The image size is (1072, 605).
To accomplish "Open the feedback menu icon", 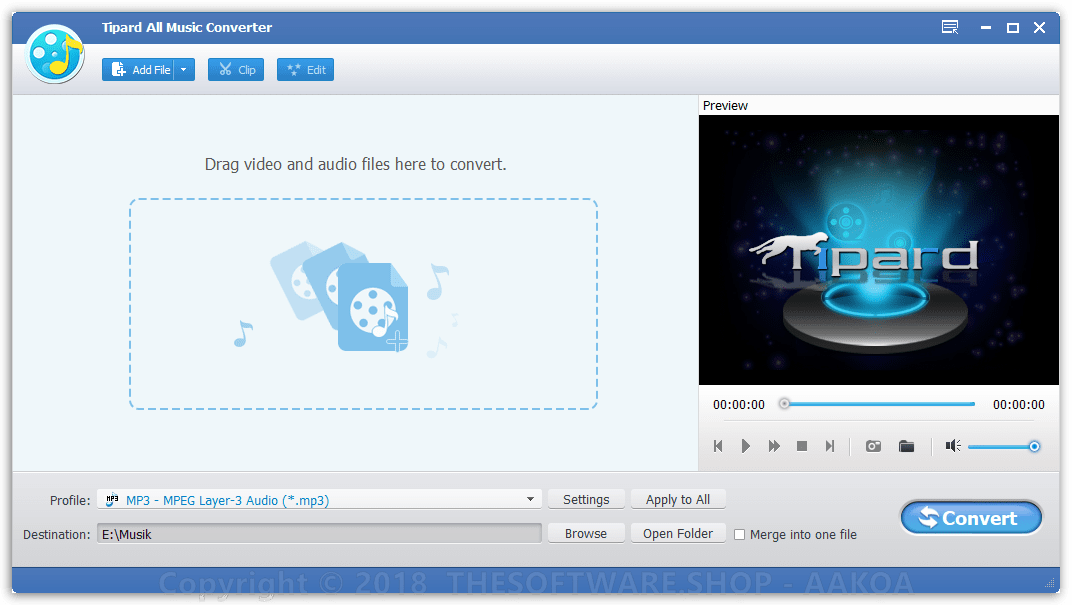I will coord(948,27).
